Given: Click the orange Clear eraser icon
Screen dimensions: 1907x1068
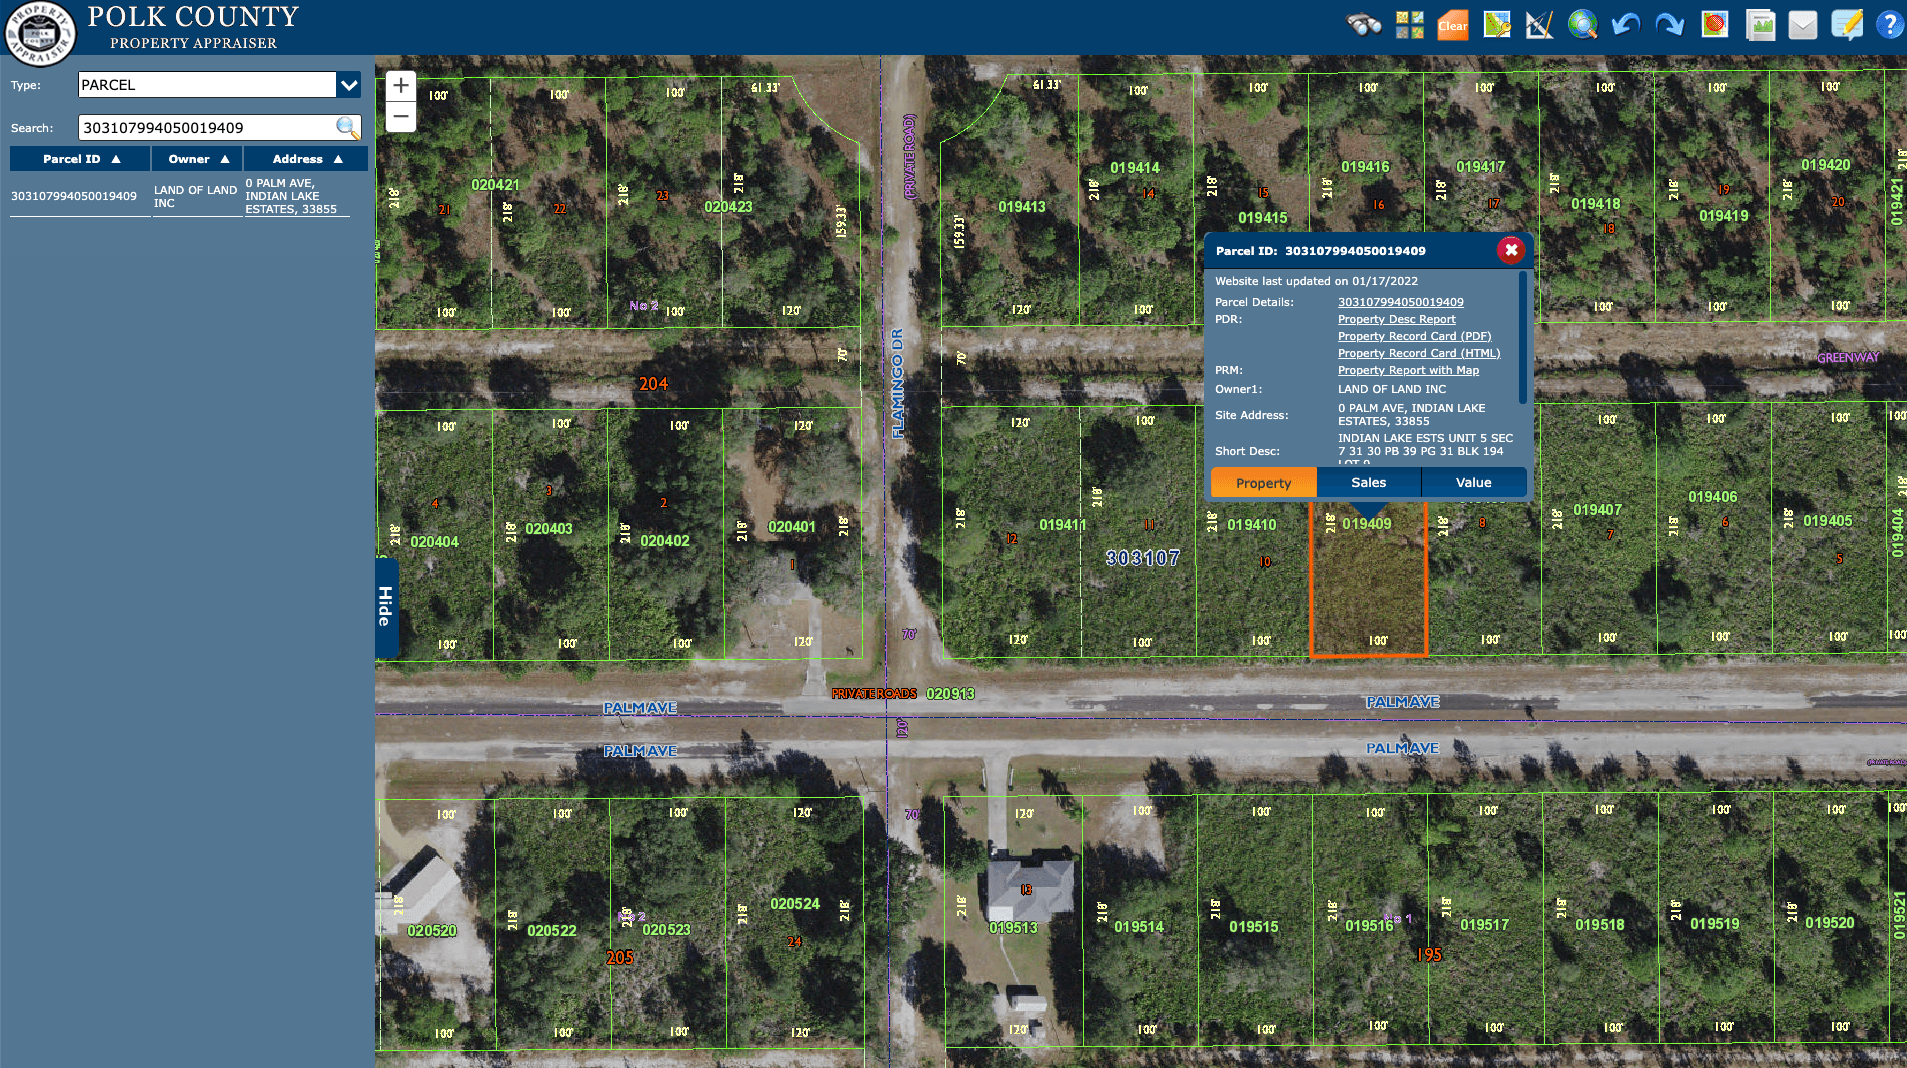Looking at the screenshot, I should coord(1453,25).
